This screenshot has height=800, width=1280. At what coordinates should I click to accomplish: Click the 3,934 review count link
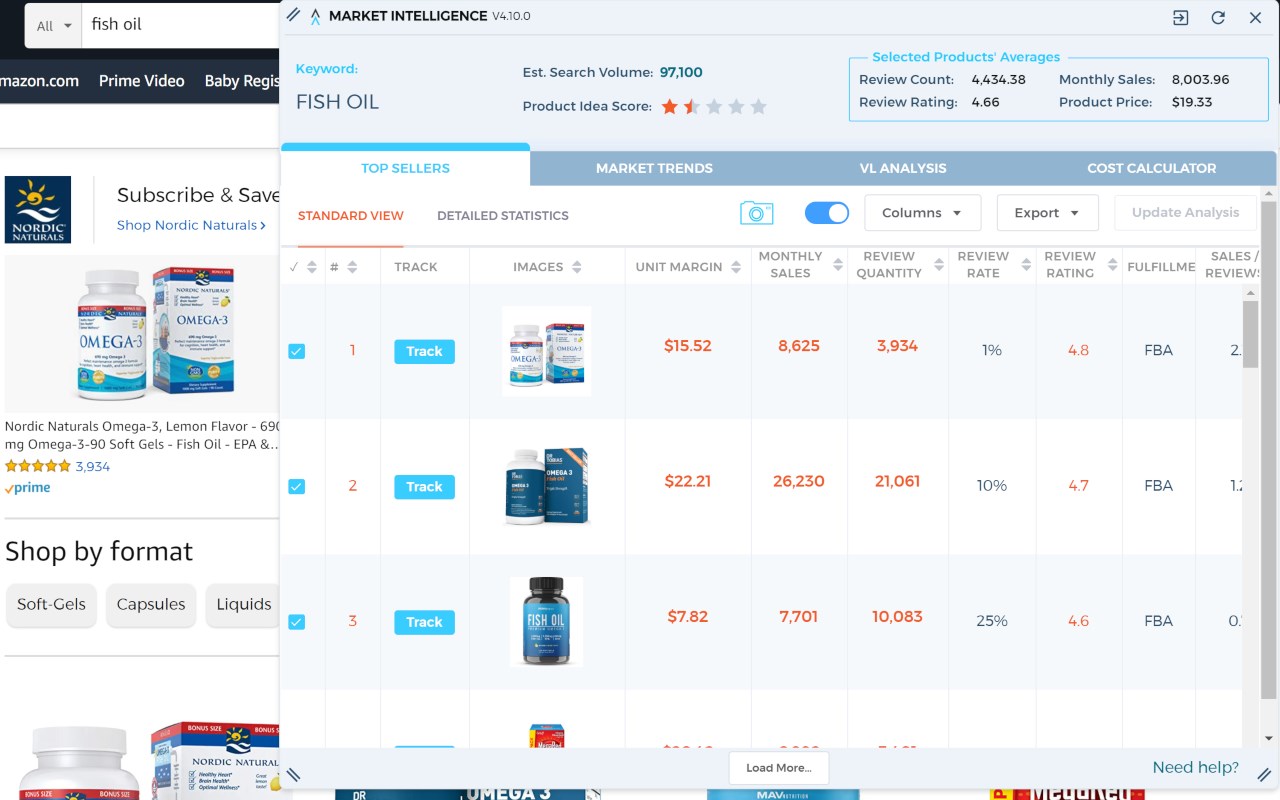point(93,466)
